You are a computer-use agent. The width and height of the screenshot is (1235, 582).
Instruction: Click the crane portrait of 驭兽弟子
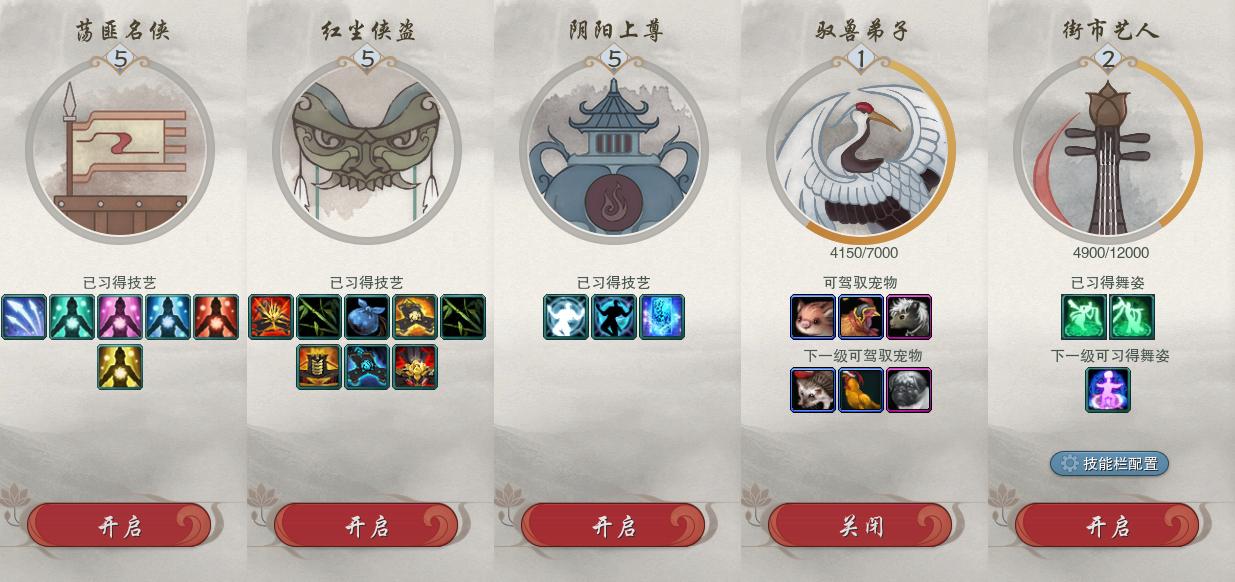[x=861, y=150]
